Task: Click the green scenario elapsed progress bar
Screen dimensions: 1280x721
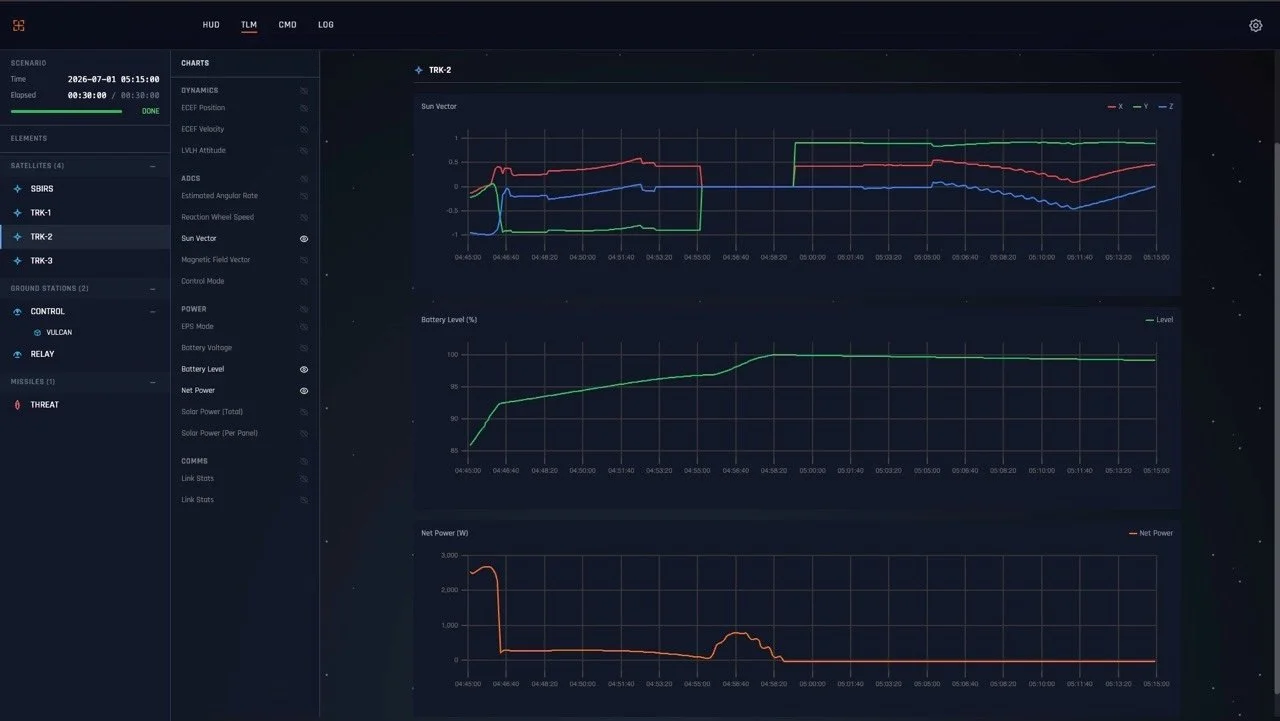Action: pos(66,111)
